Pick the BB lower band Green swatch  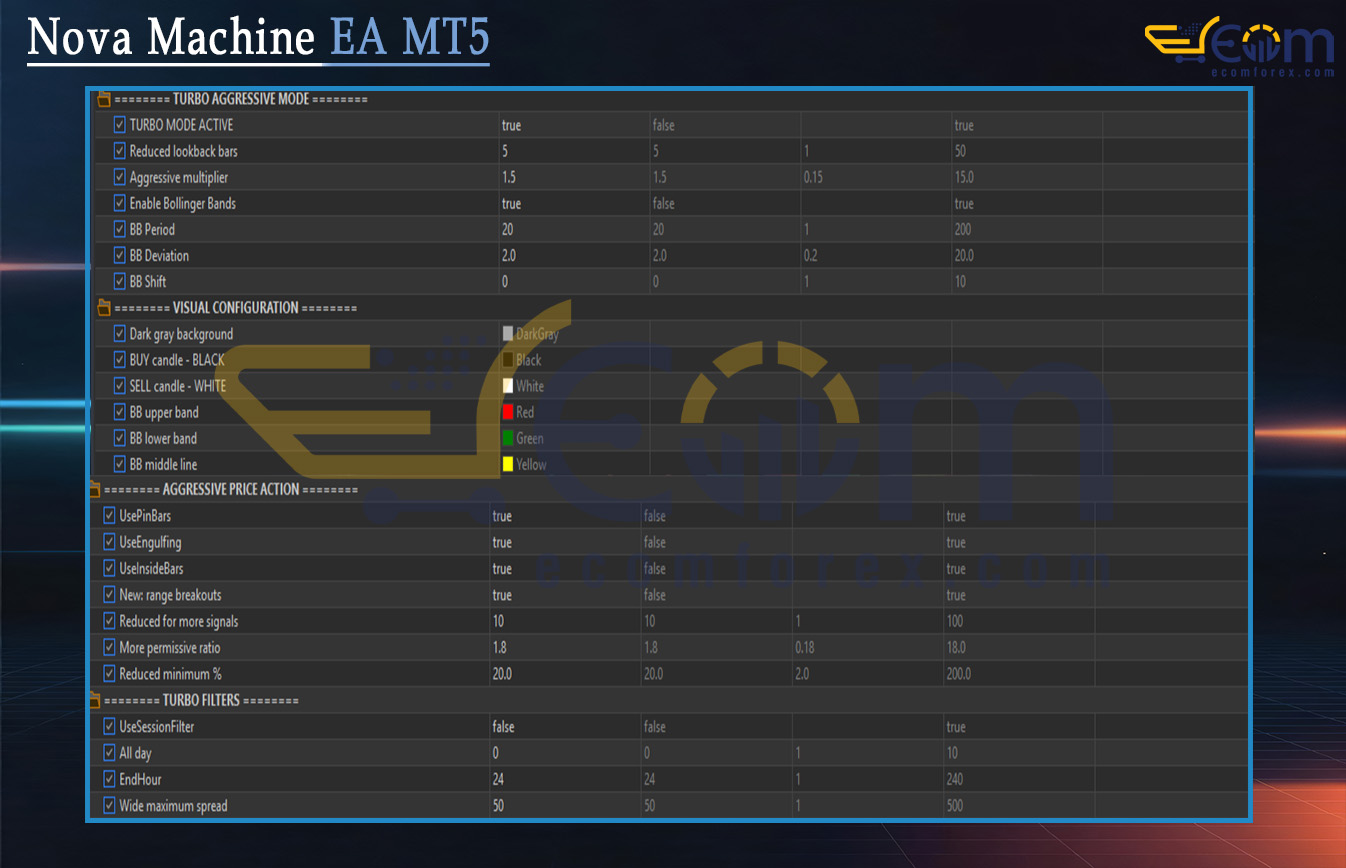[x=508, y=438]
